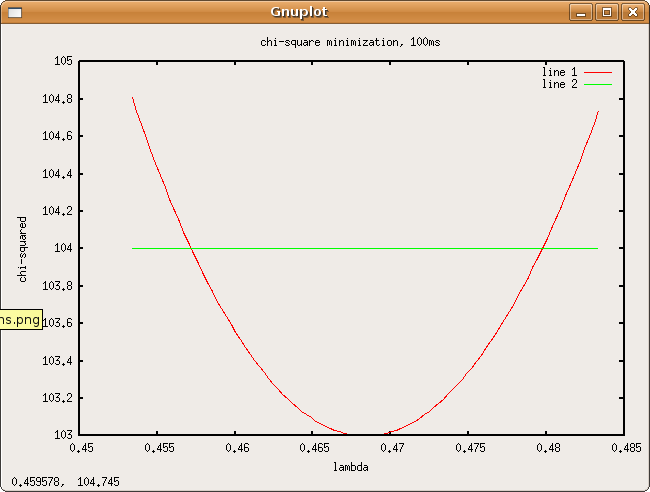Toggle the "line 1" legend entry

559,73
